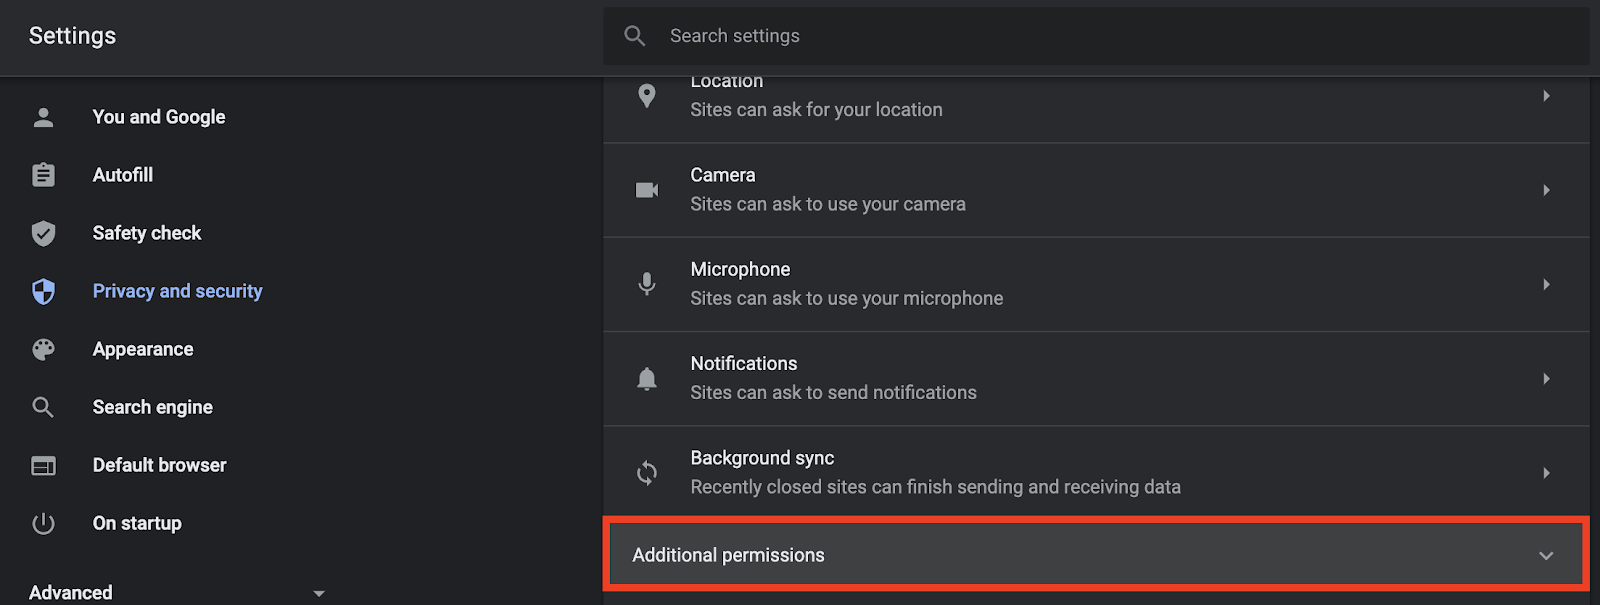Click the Appearance palette icon
Screen dimensions: 1600x605
coord(43,349)
